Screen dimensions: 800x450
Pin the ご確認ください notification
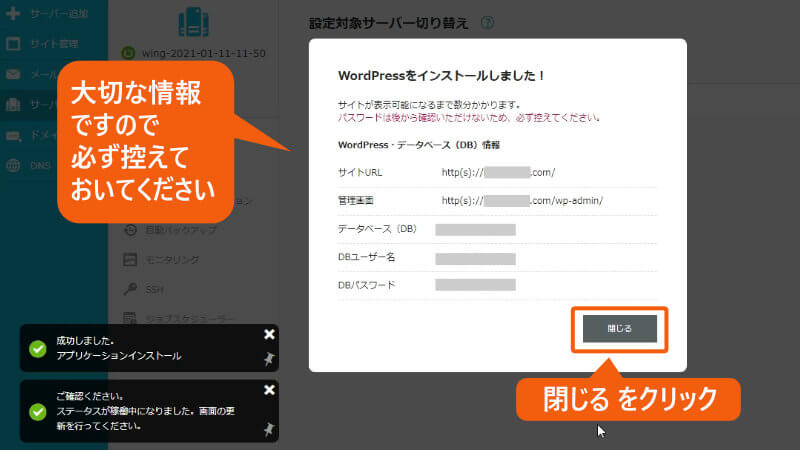269,430
